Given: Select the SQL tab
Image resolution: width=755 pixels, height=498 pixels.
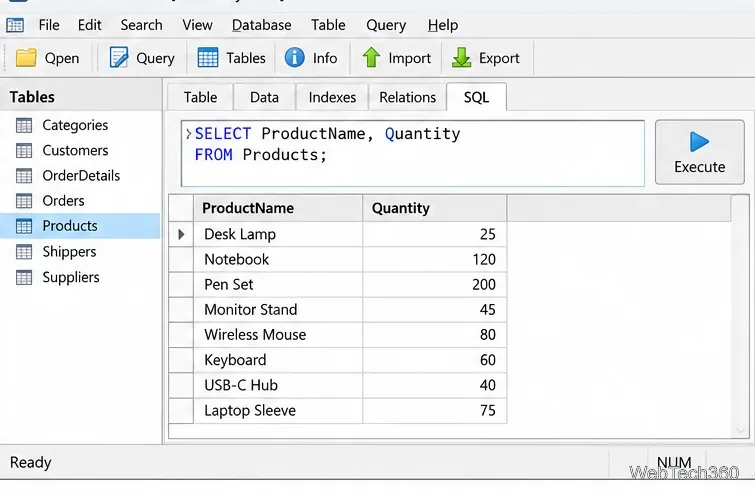Looking at the screenshot, I should click(x=476, y=97).
